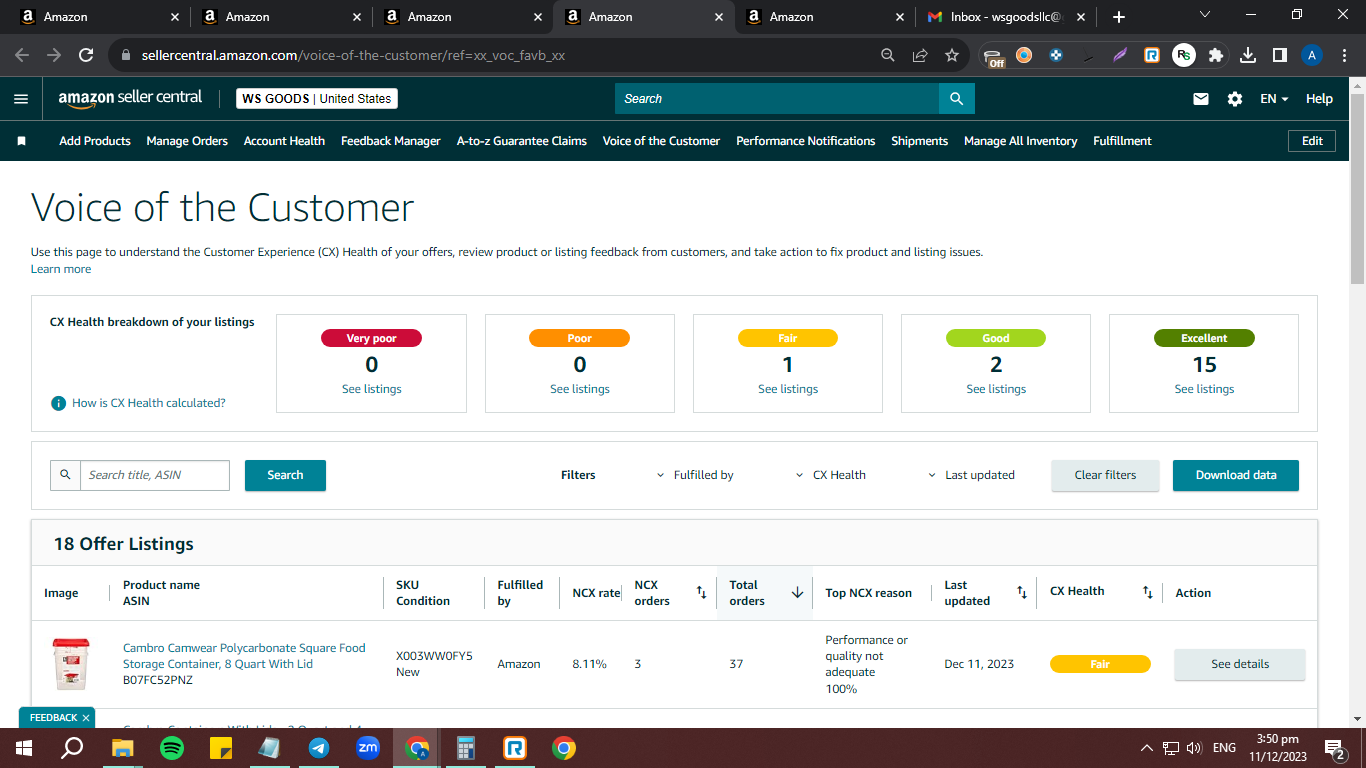Open Help link in header
1366x768 pixels.
click(1319, 99)
